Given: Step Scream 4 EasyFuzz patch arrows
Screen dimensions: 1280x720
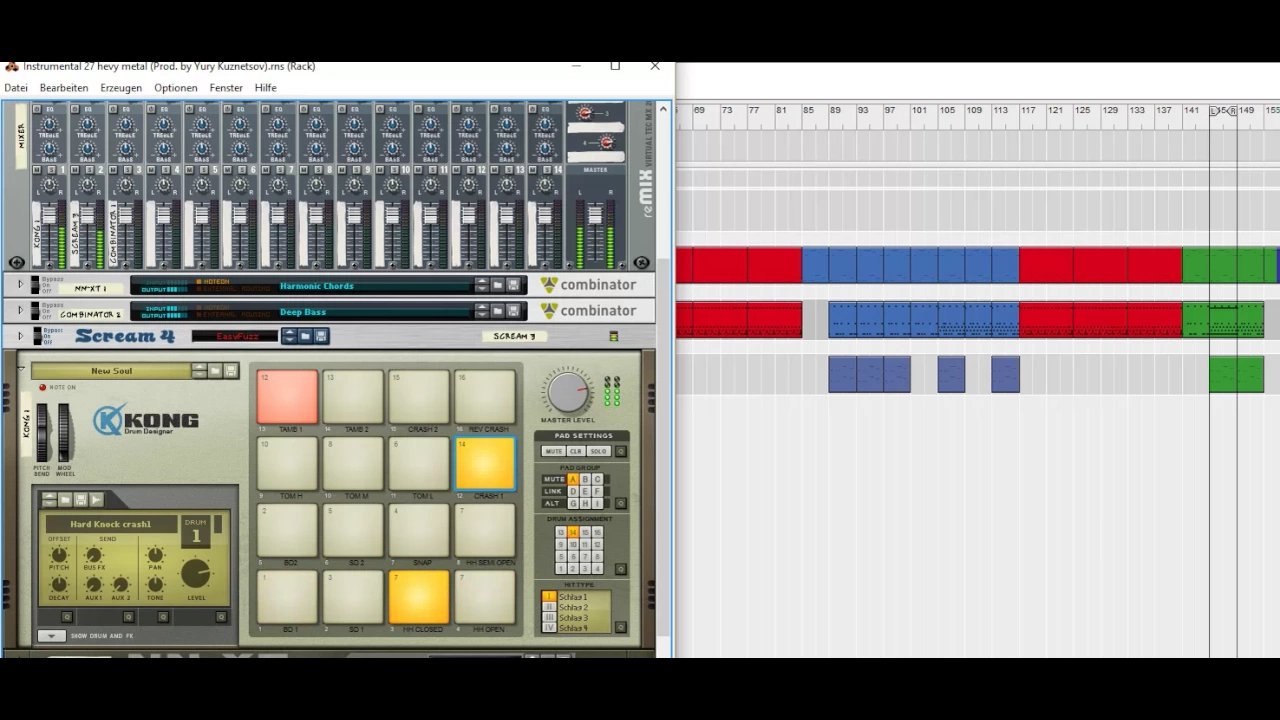Looking at the screenshot, I should (x=290, y=336).
